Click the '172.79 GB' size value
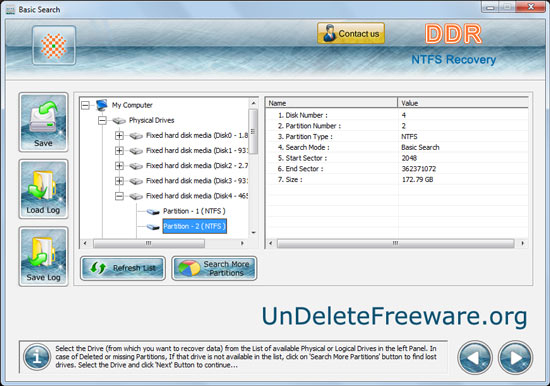This screenshot has width=550, height=386. pos(417,180)
